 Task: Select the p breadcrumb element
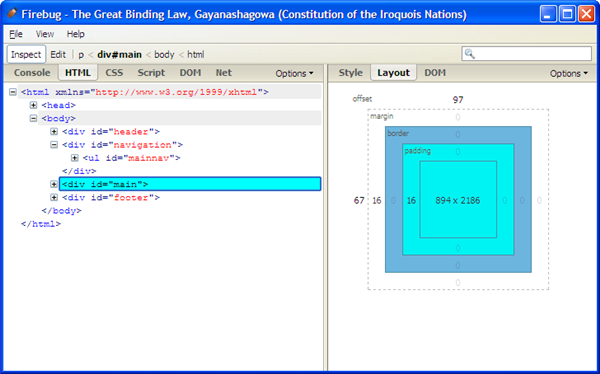(81, 55)
